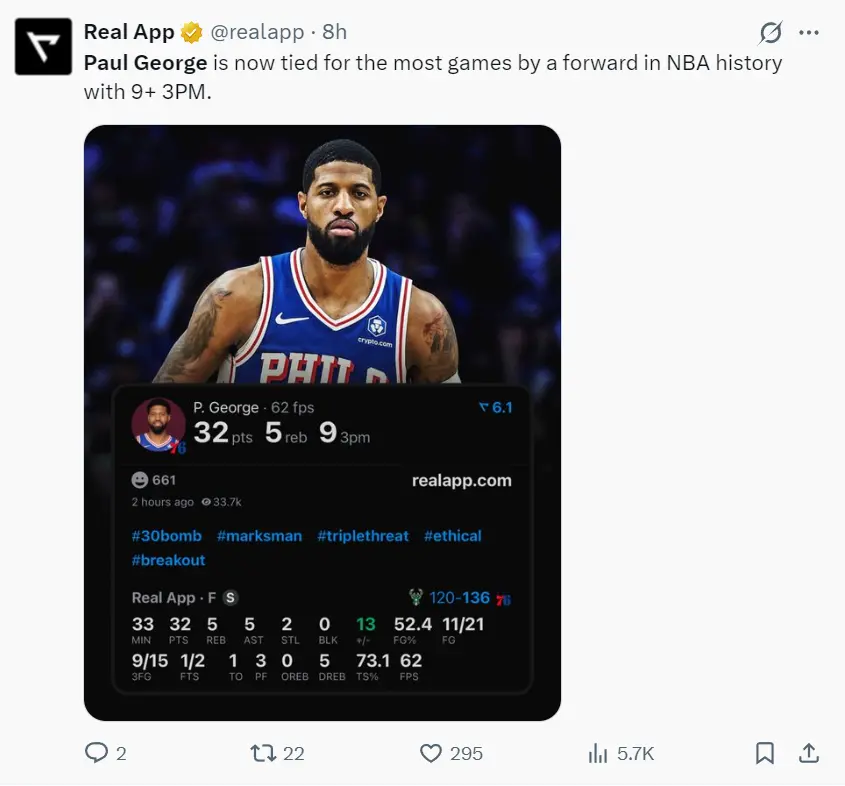The image size is (845, 786).
Task: Click the @realapp handle
Action: click(257, 33)
